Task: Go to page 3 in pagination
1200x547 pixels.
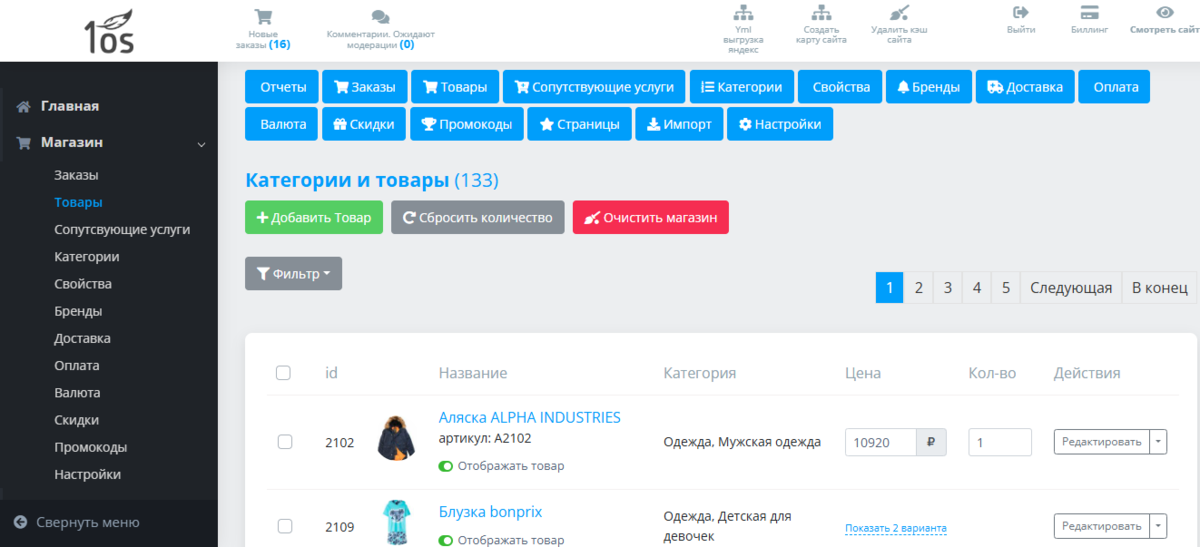Action: point(947,288)
